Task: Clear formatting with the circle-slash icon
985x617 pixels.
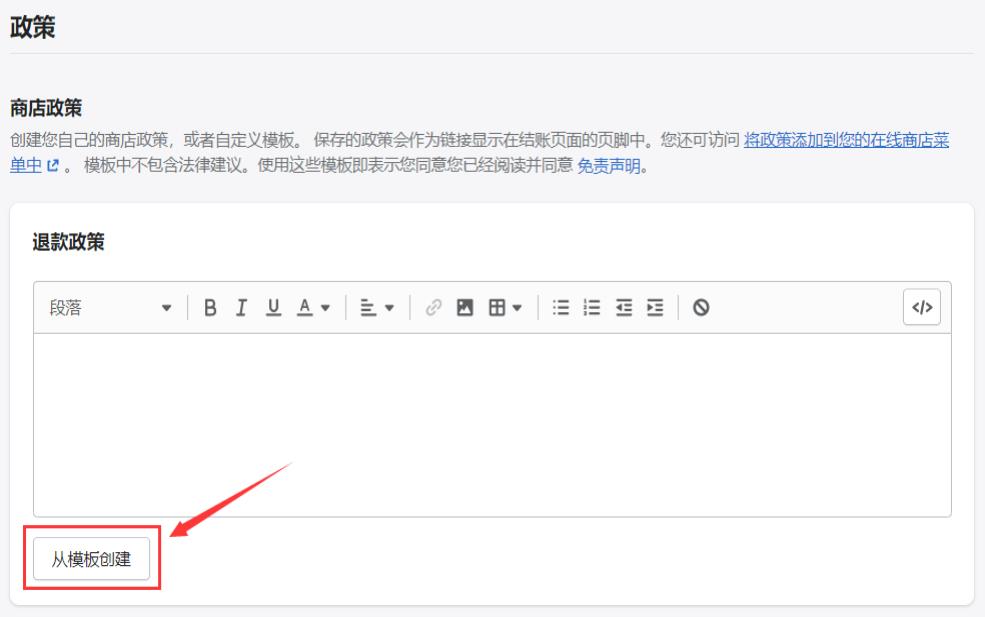Action: (x=701, y=308)
